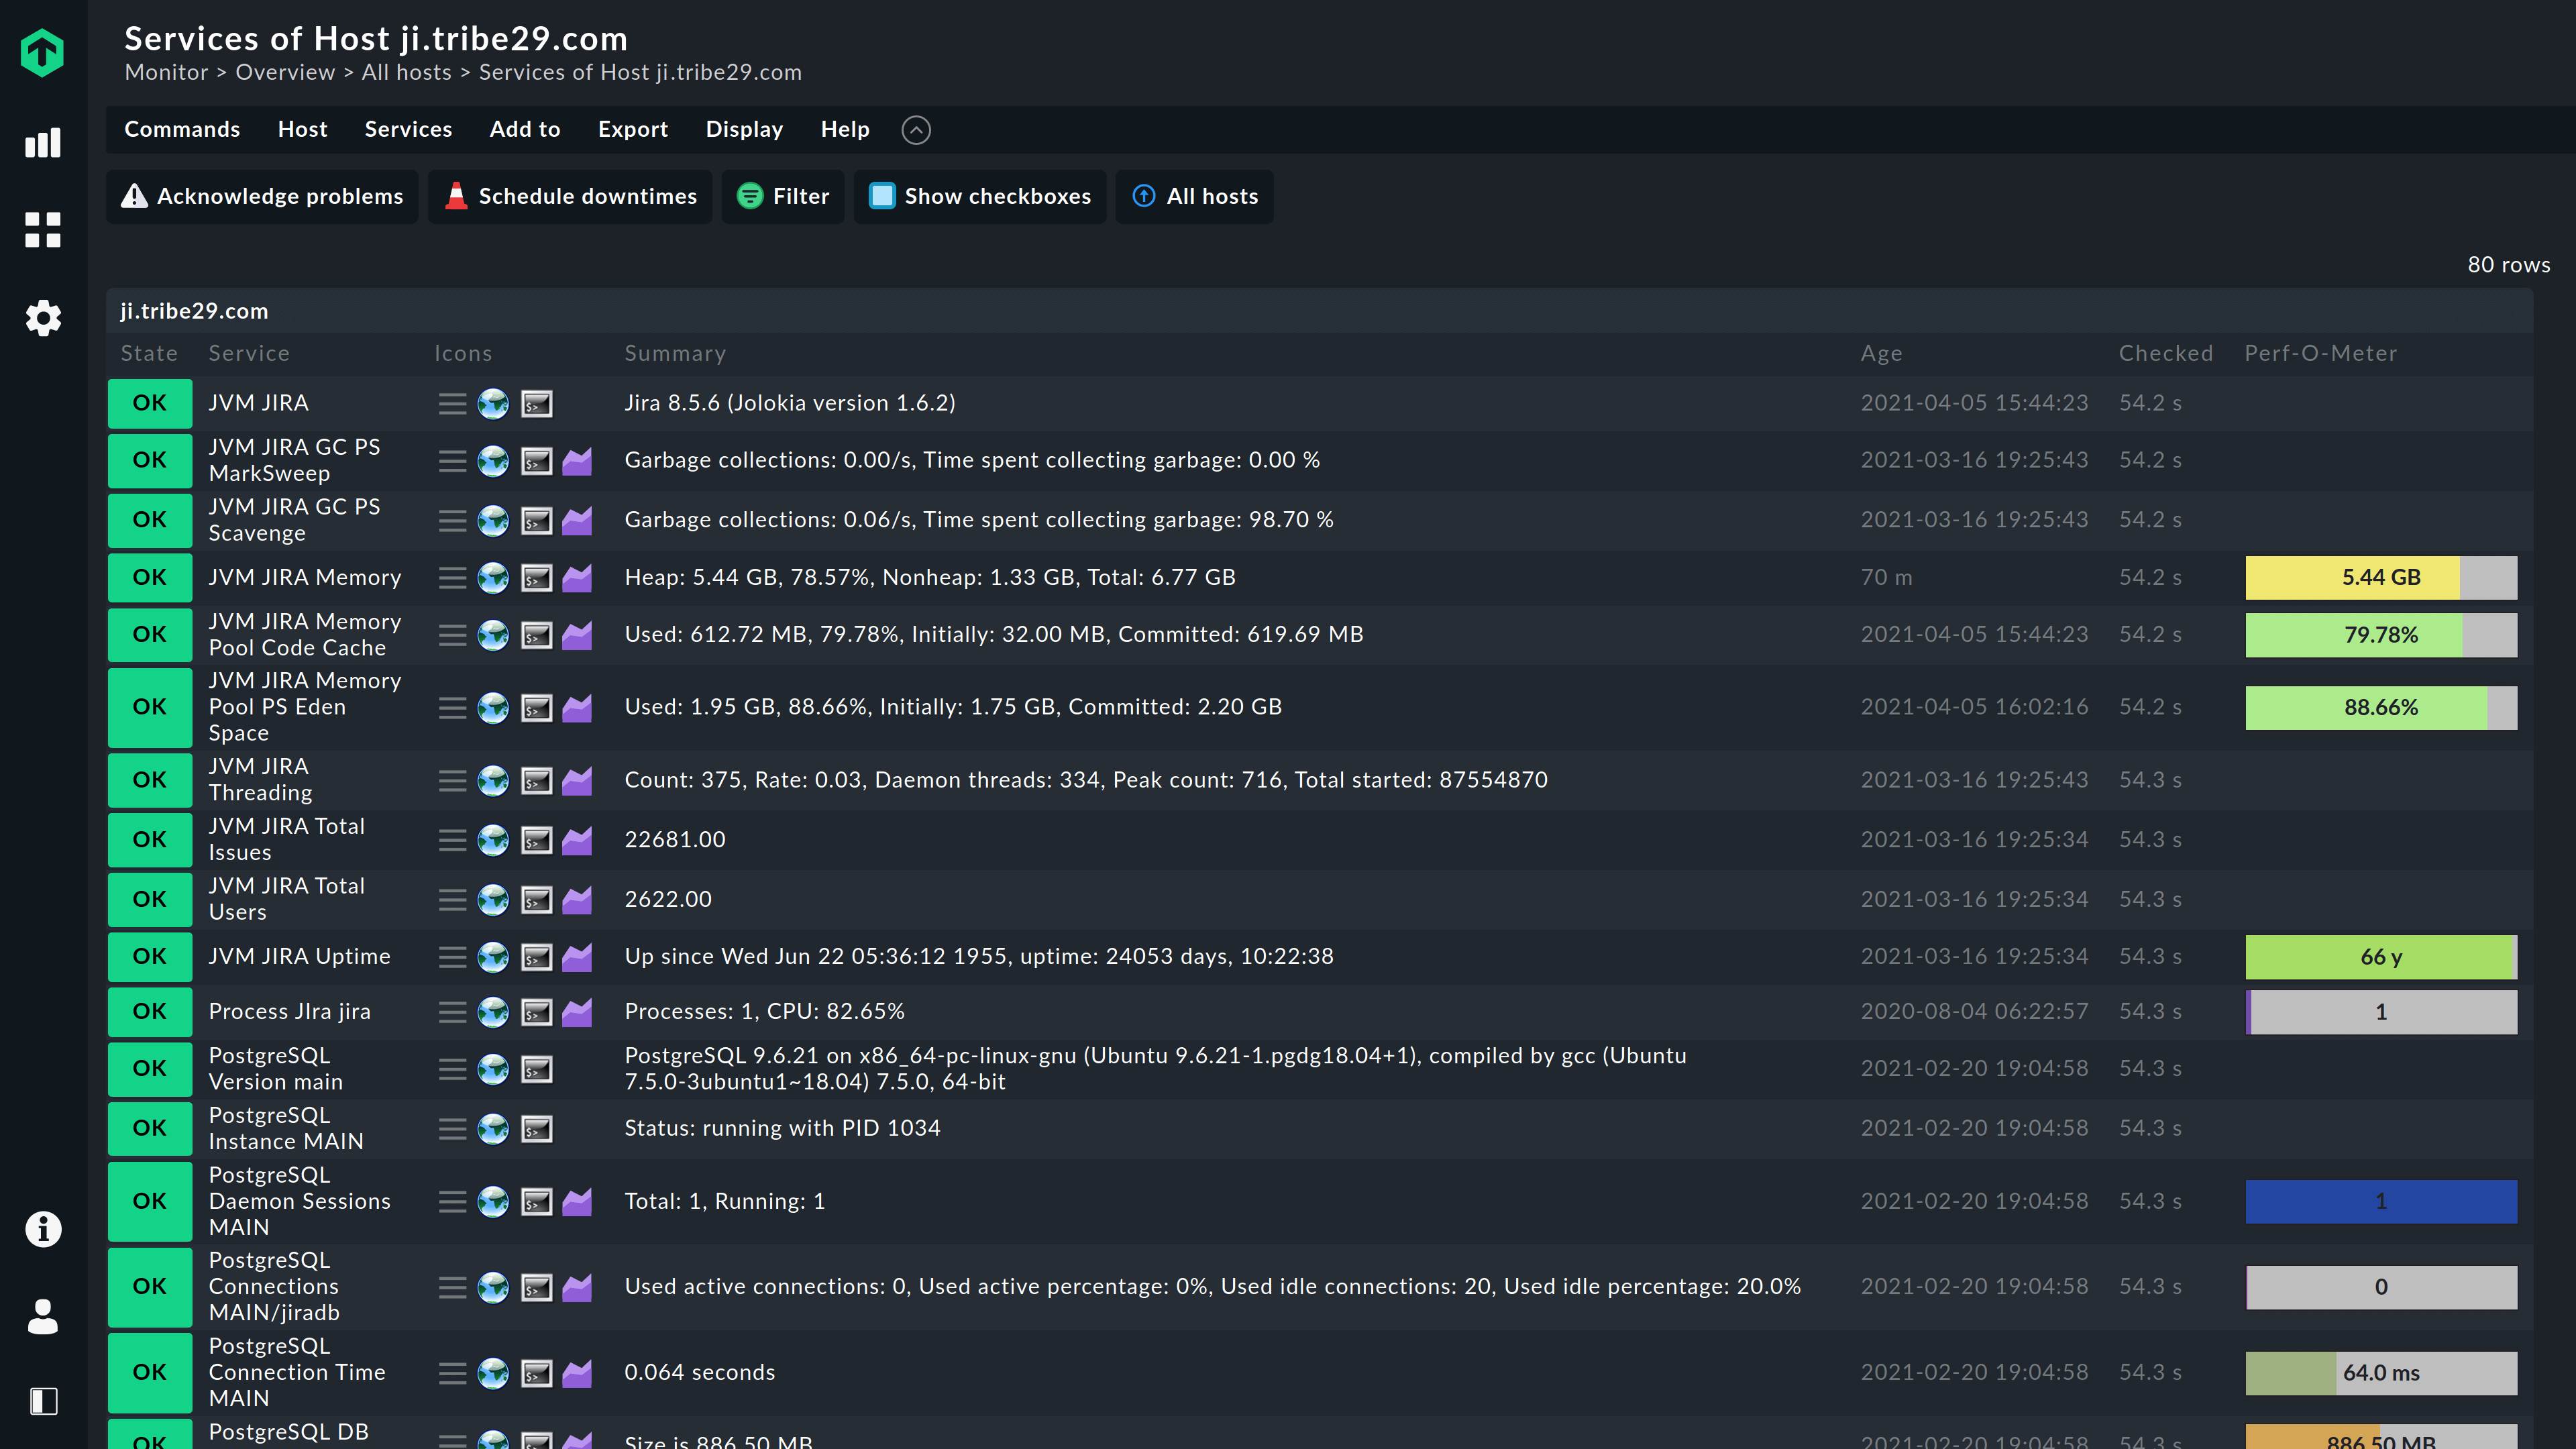The image size is (2576, 1449).
Task: Open action menu for Process JIra jira
Action: (452, 1012)
